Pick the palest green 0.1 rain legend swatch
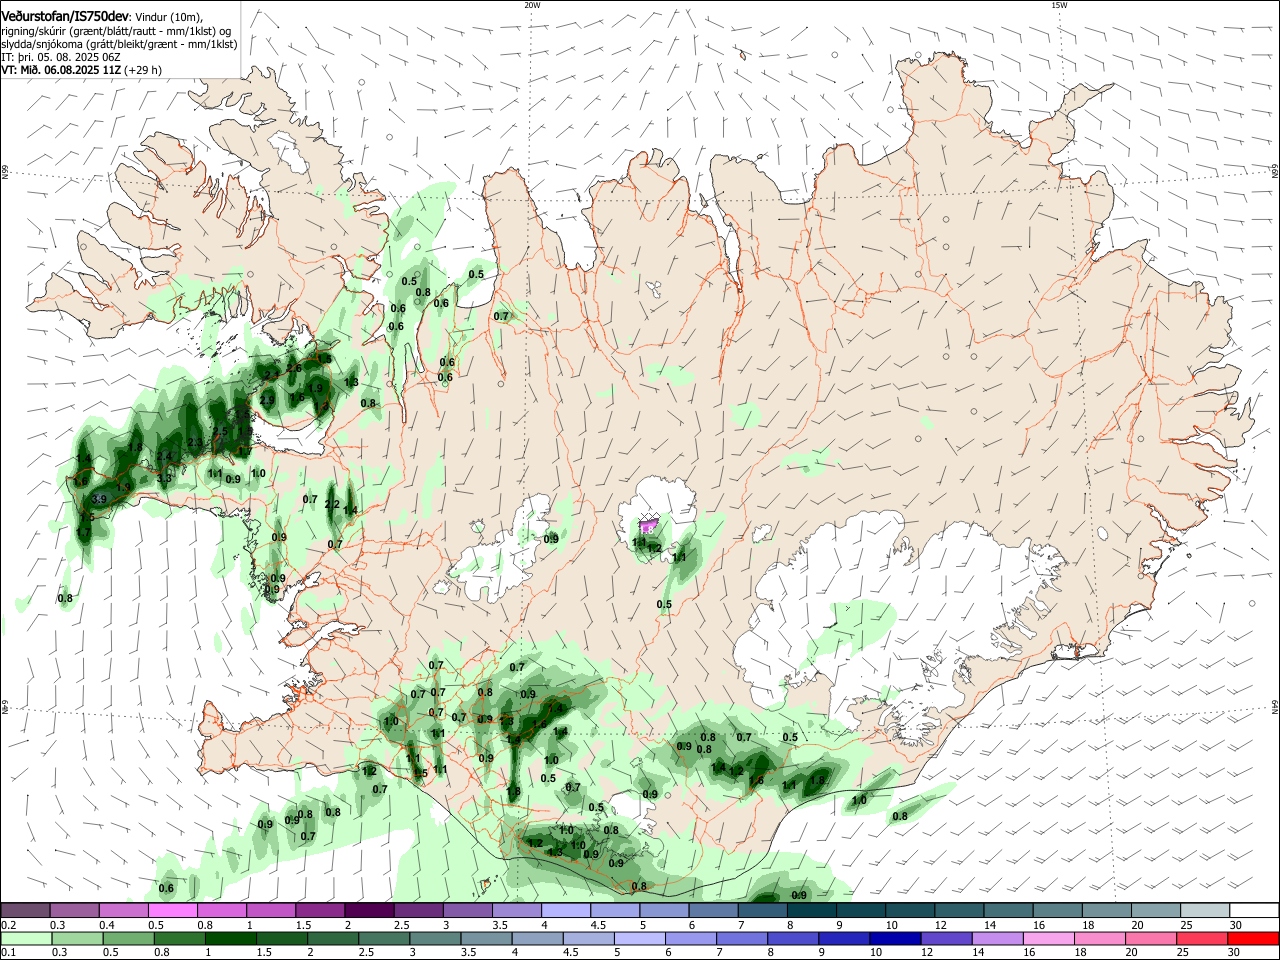Viewport: 1280px width, 960px height. 26,938
